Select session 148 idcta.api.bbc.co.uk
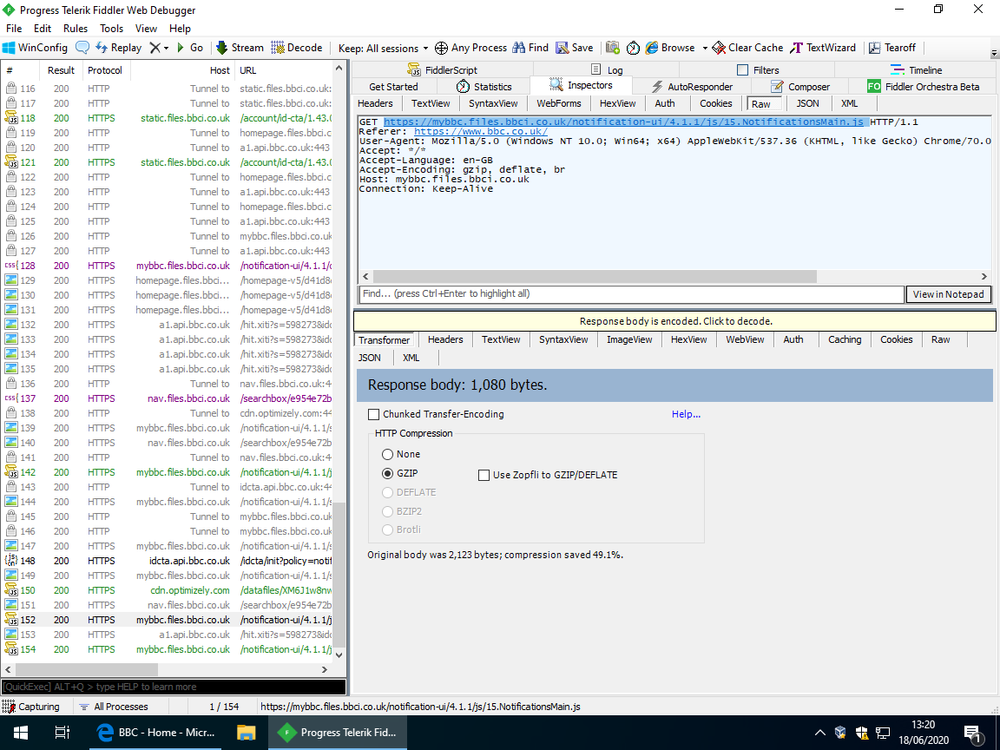The height and width of the screenshot is (750, 1000). (168, 561)
